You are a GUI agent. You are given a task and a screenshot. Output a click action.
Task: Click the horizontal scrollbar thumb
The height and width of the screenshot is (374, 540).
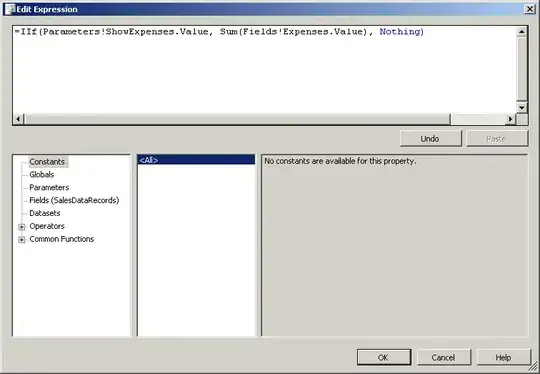coord(237,119)
